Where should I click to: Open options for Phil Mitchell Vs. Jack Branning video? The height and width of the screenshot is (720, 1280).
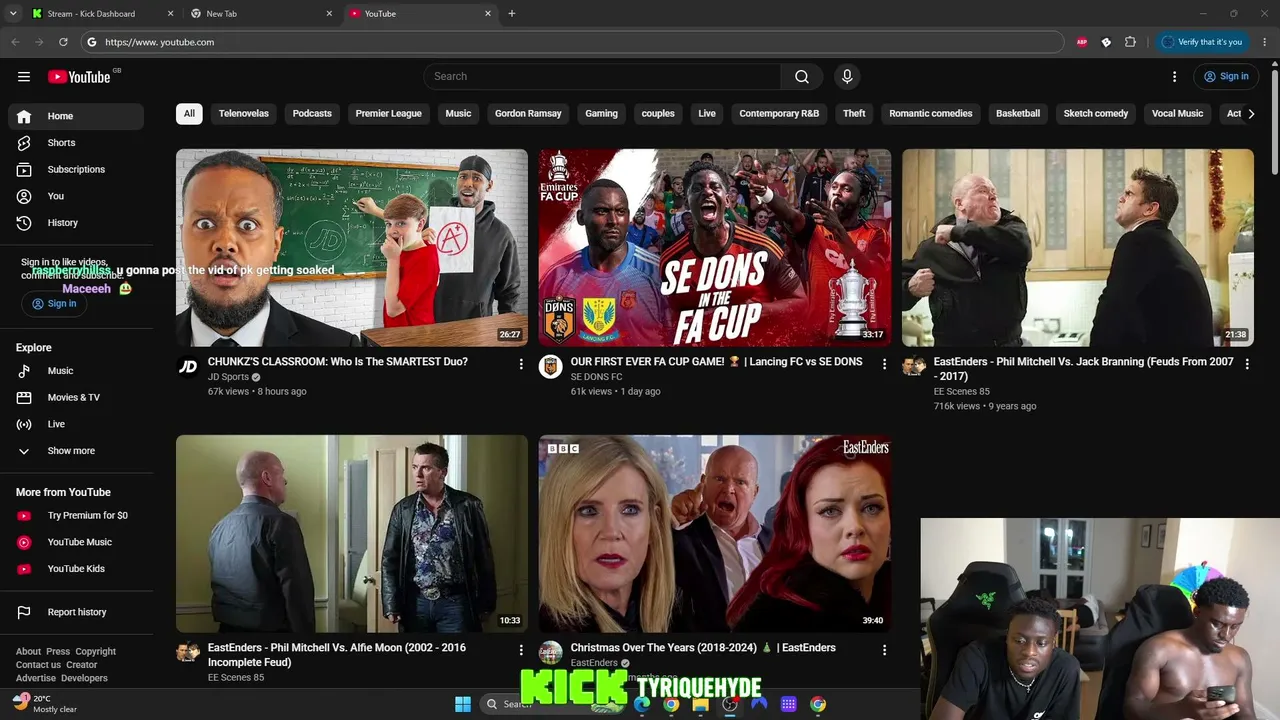point(1247,364)
